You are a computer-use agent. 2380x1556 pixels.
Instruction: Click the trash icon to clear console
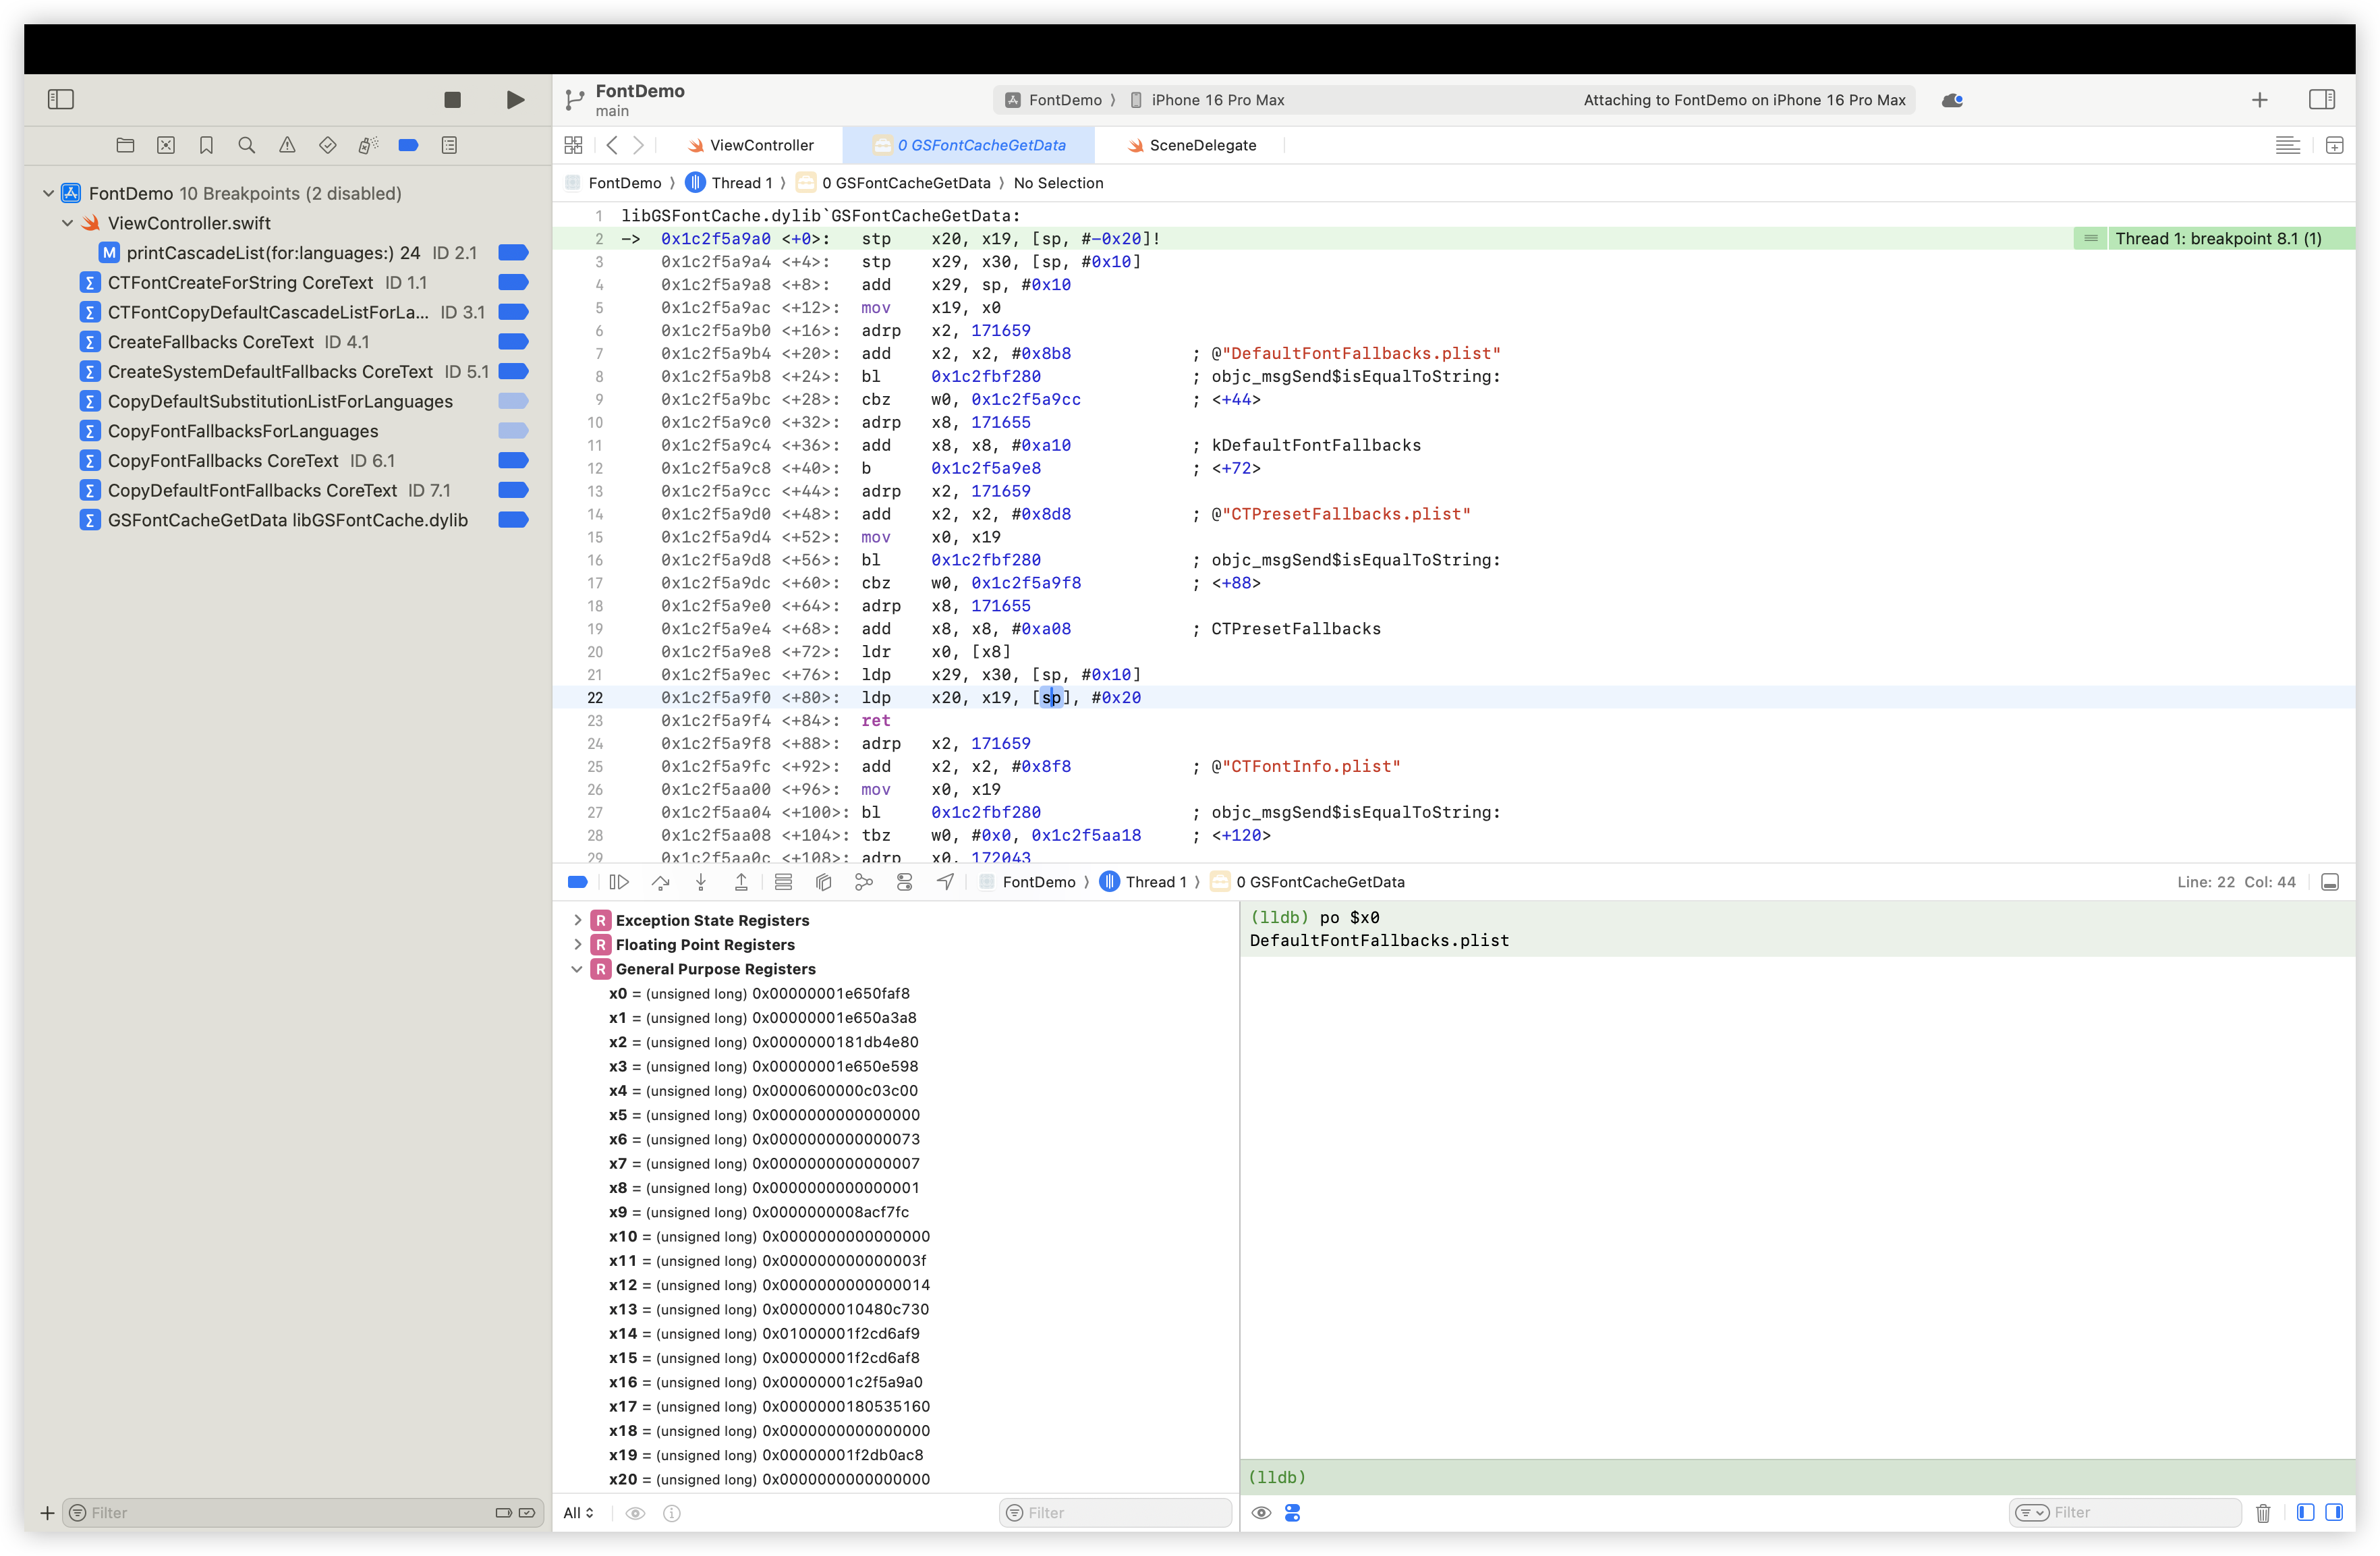pos(2263,1513)
